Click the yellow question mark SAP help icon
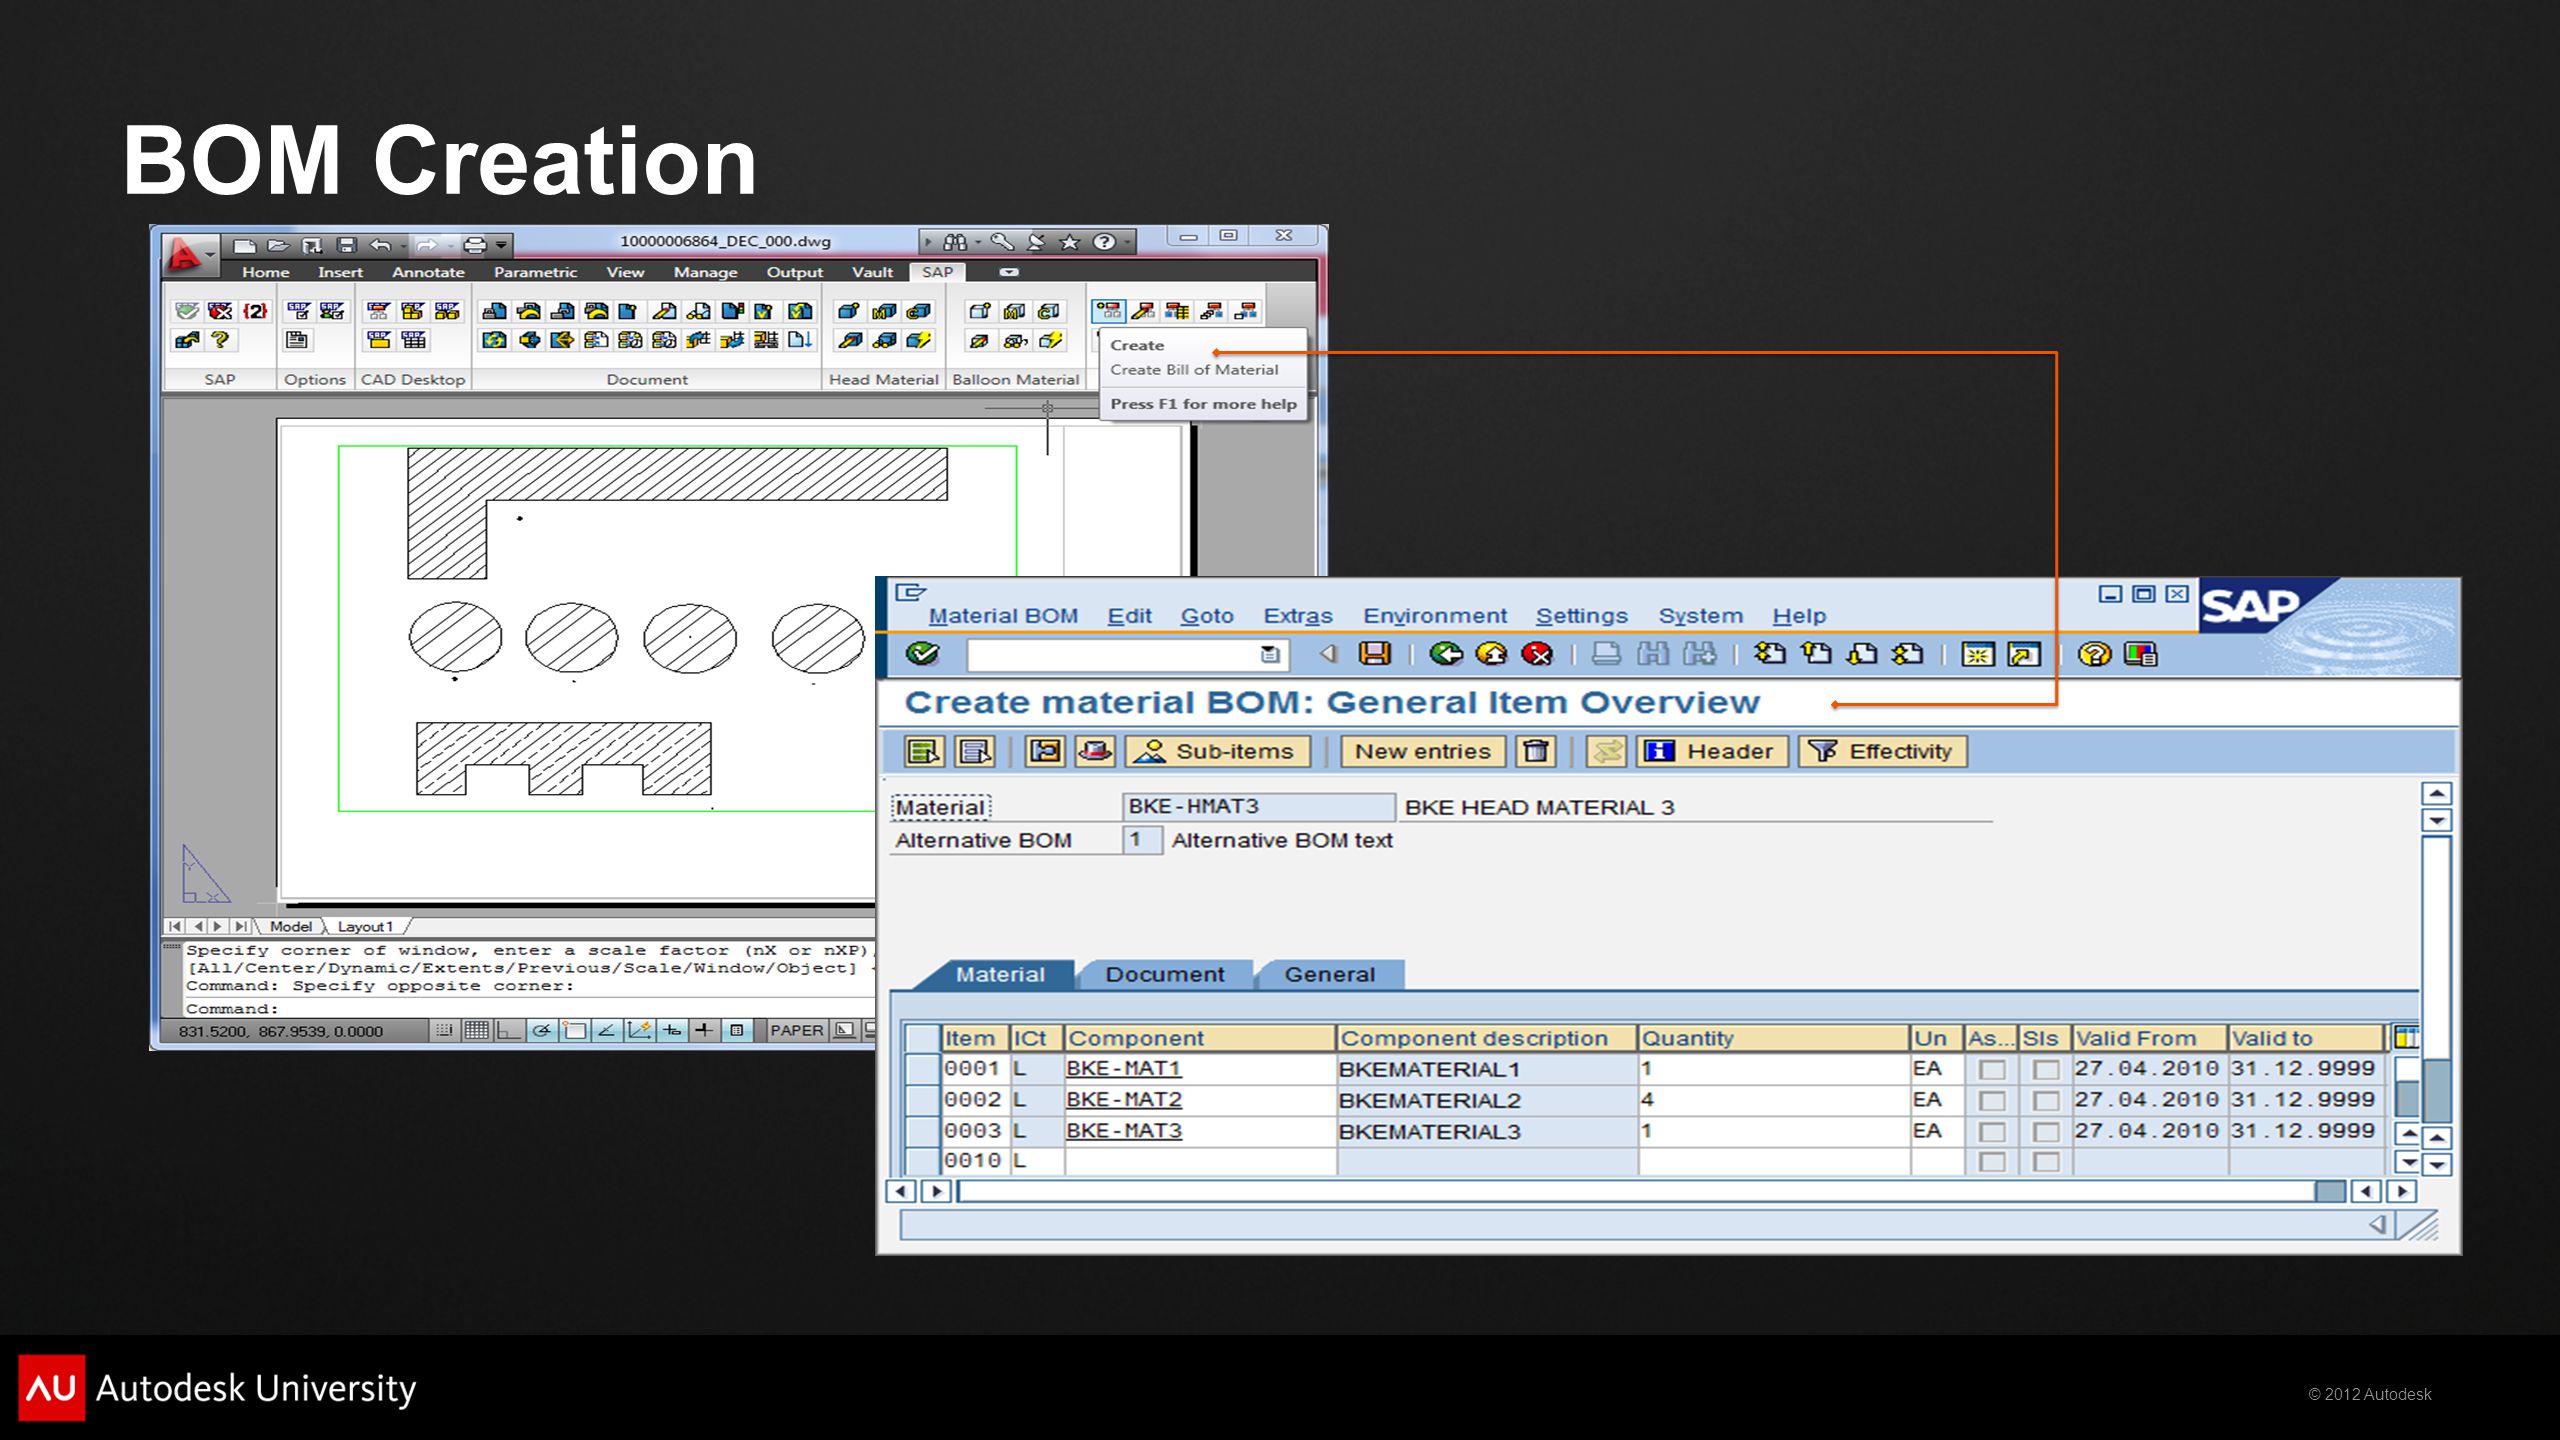The height and width of the screenshot is (1440, 2560). point(220,340)
